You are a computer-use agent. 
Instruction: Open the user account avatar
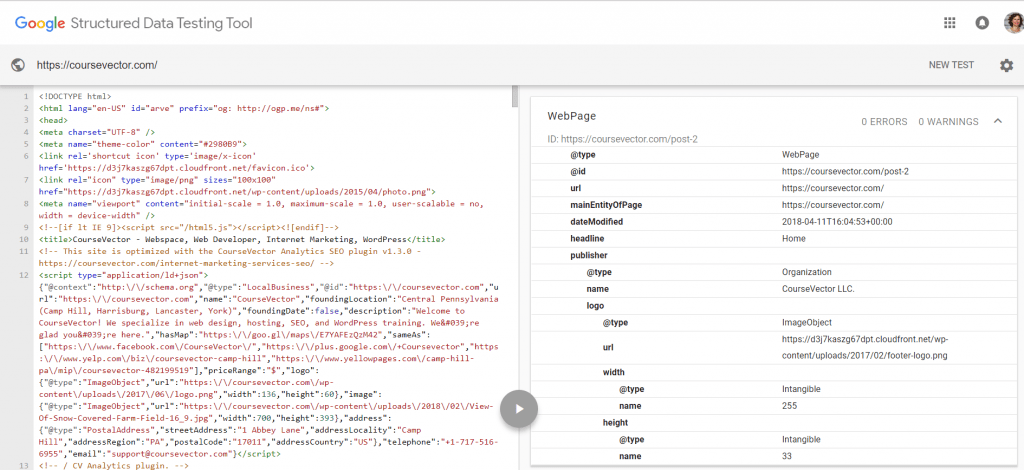(1014, 24)
